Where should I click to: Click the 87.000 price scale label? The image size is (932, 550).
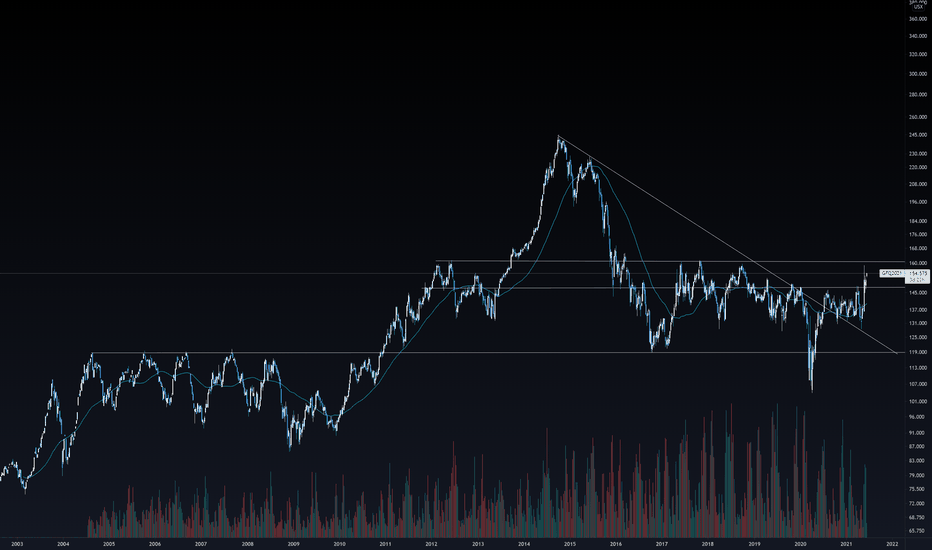tap(918, 447)
